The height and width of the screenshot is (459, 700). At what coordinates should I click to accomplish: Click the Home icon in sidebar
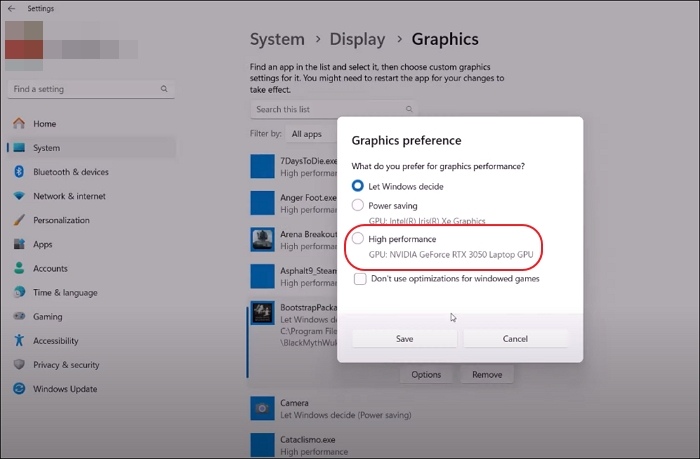pos(18,124)
